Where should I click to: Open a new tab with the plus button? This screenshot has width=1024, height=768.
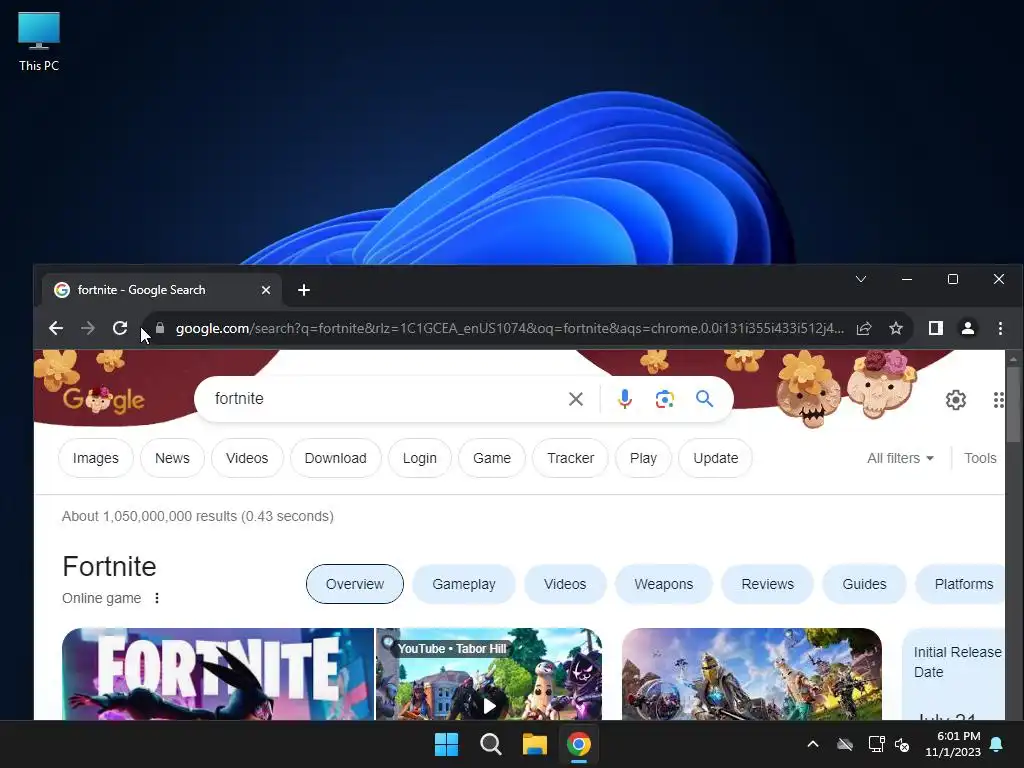304,290
